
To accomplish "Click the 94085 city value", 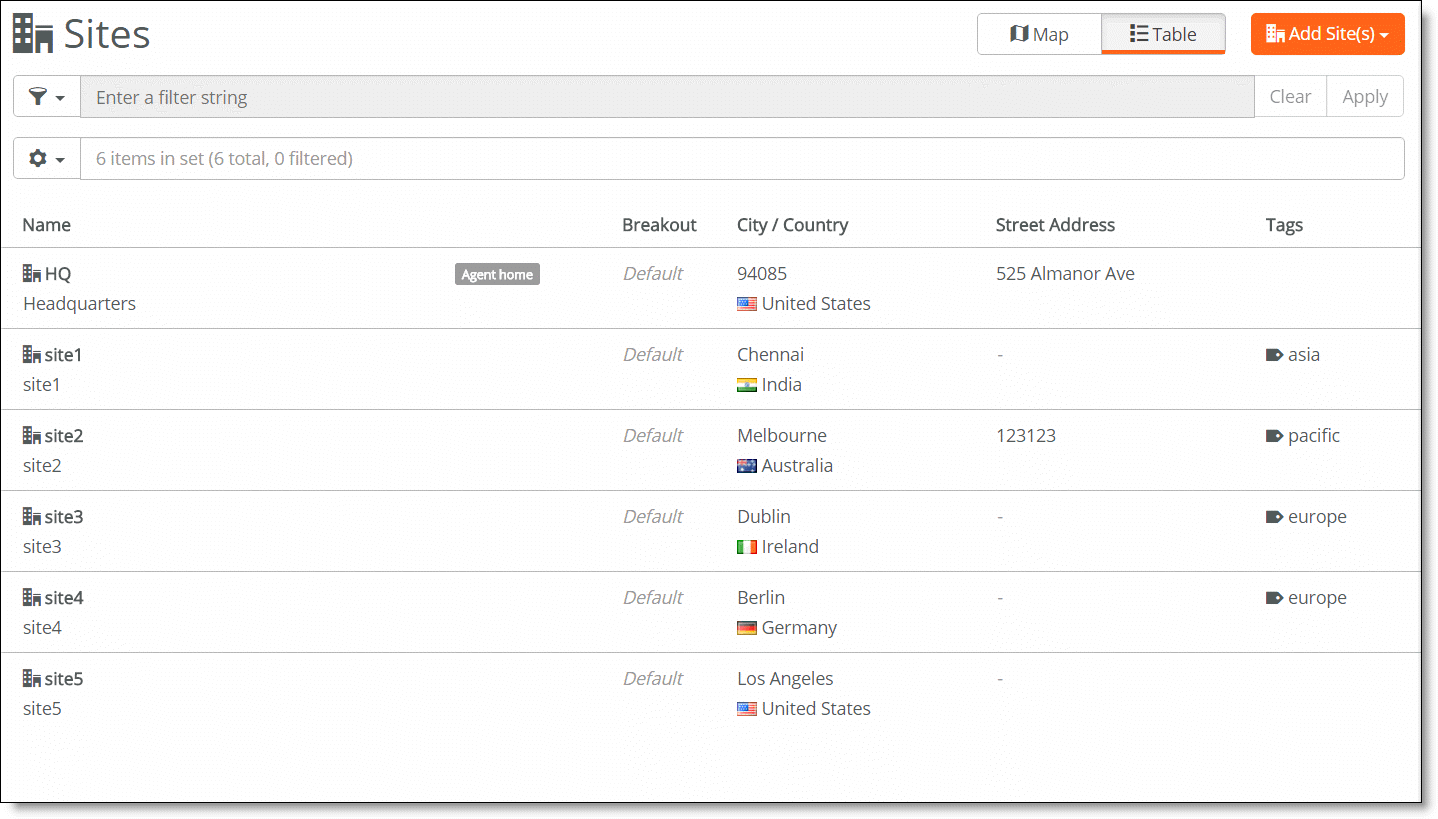I will coord(762,274).
